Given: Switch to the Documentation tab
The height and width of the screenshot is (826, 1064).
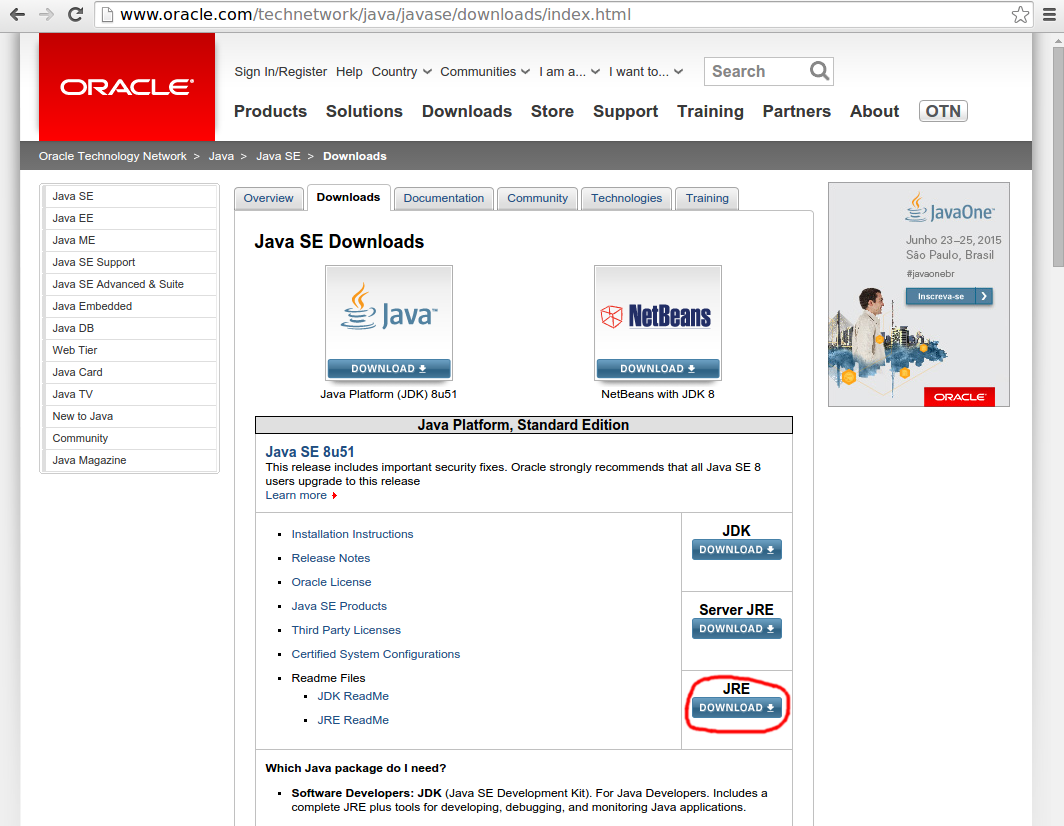Looking at the screenshot, I should coord(444,198).
